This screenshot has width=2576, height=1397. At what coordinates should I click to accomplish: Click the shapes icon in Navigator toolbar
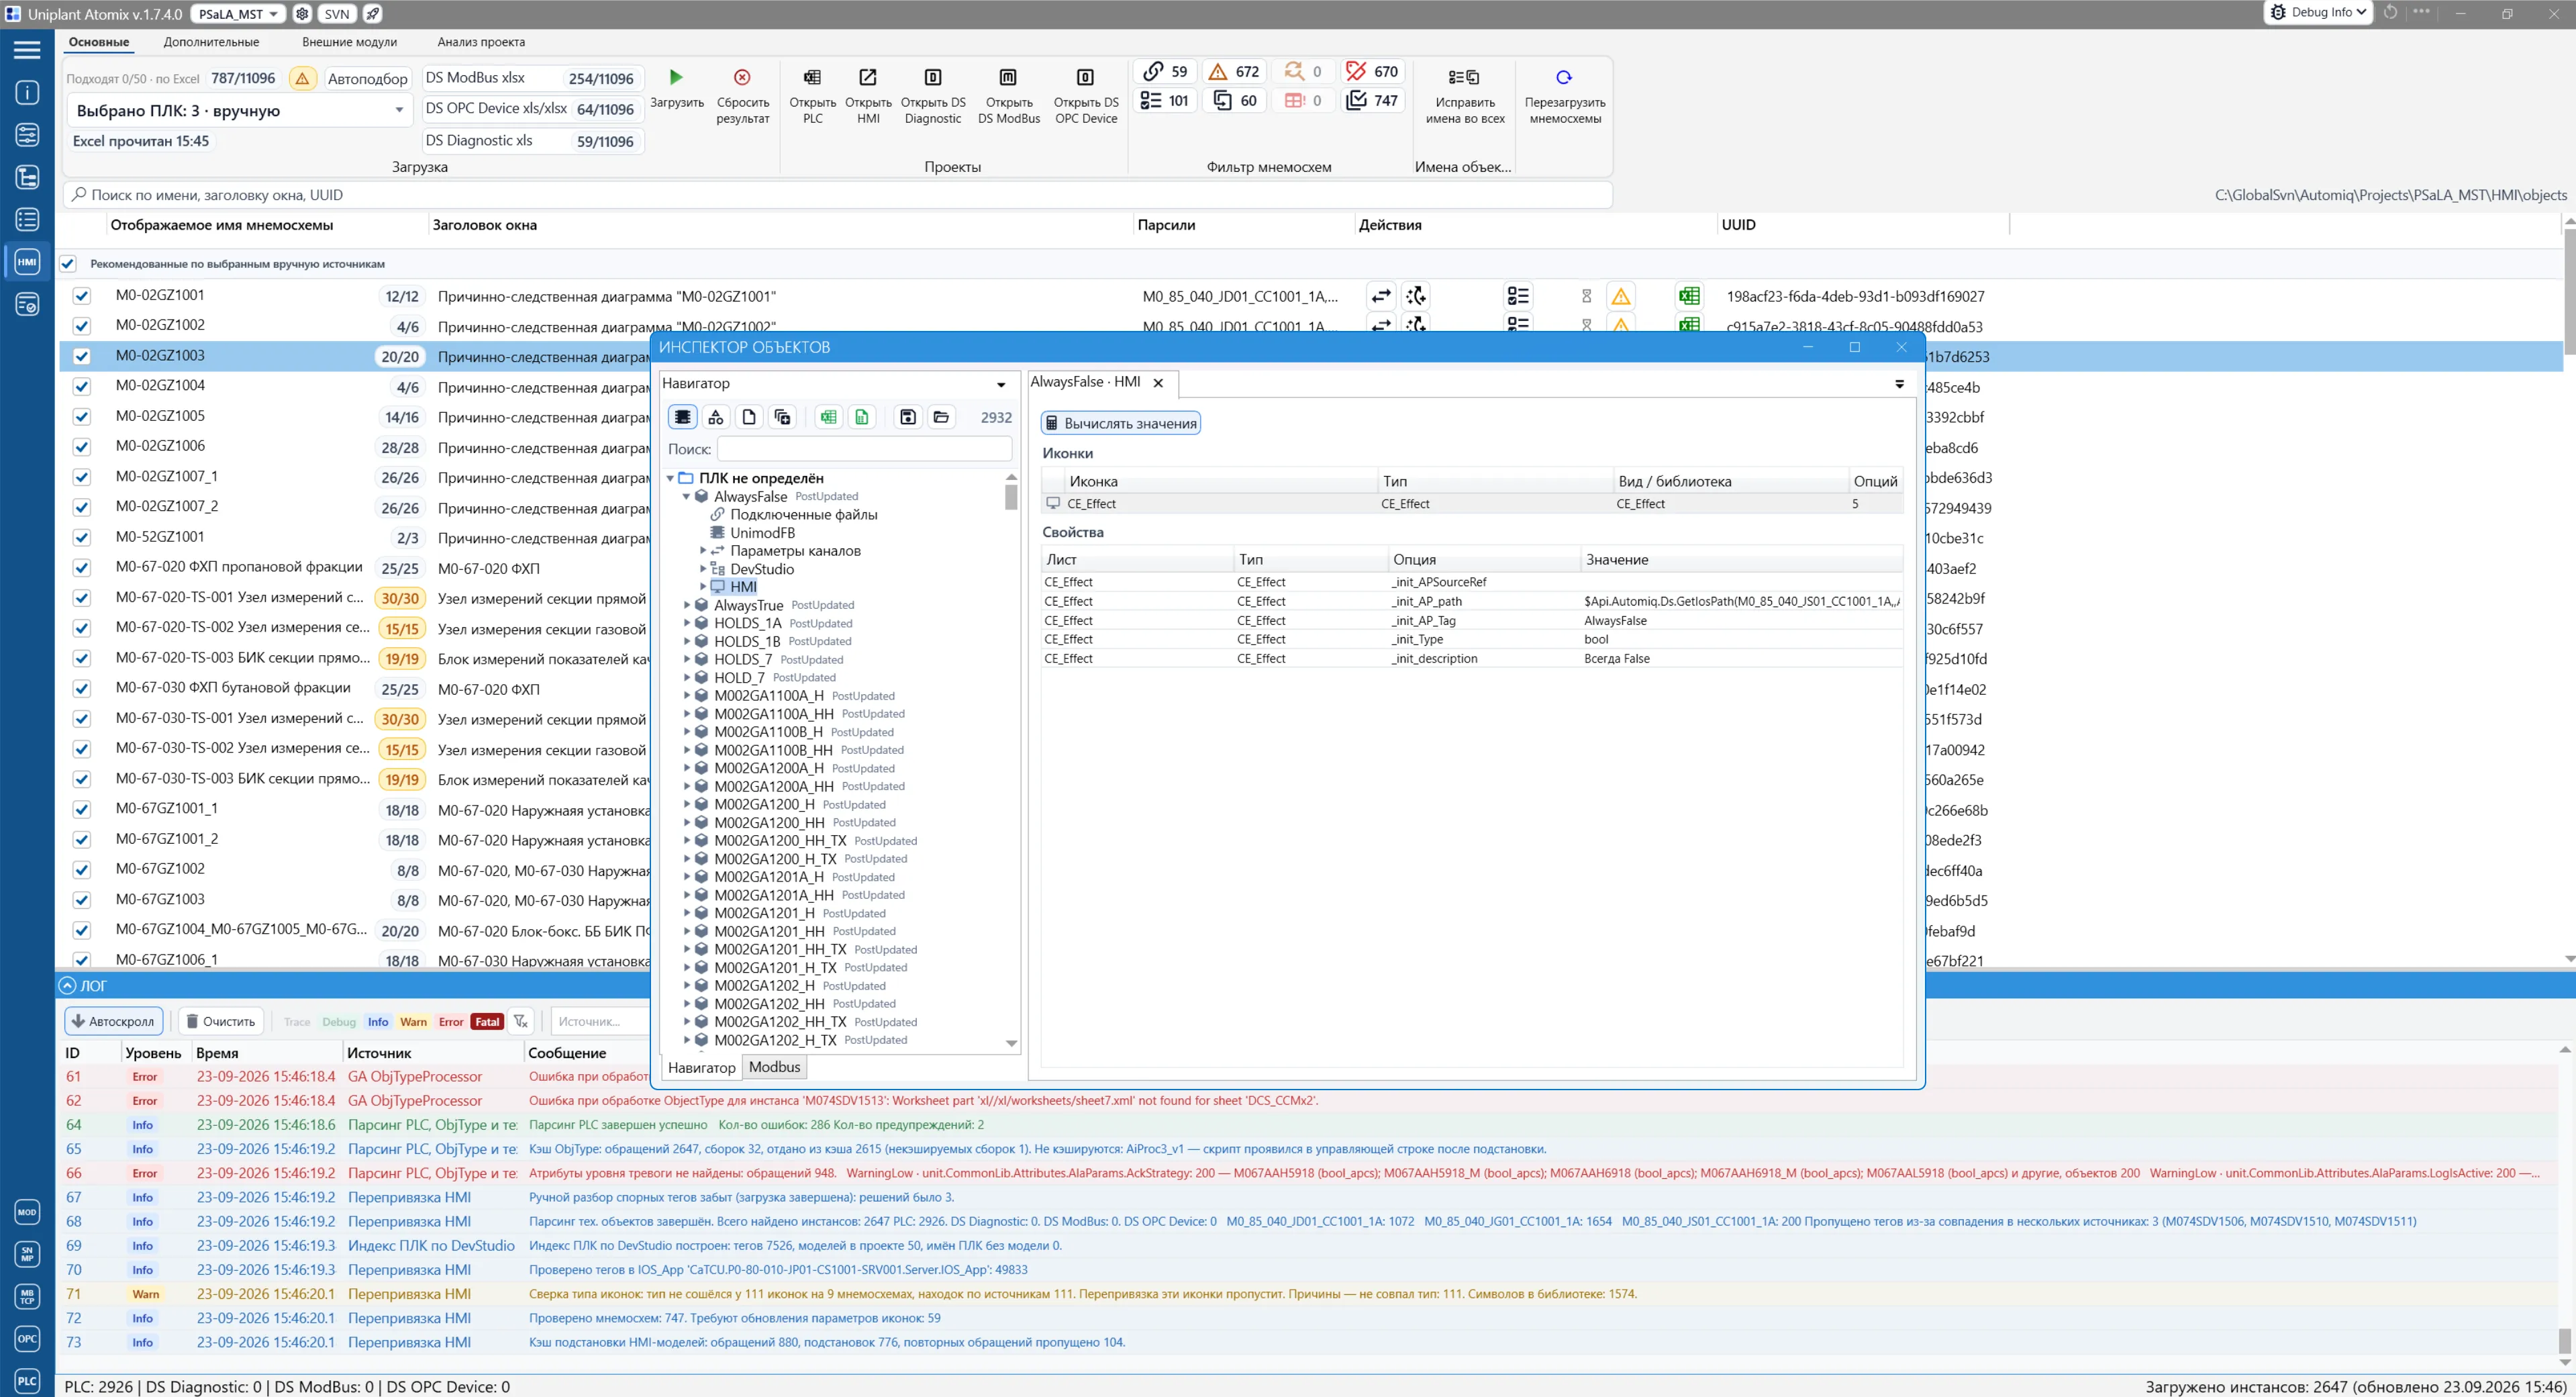716,417
